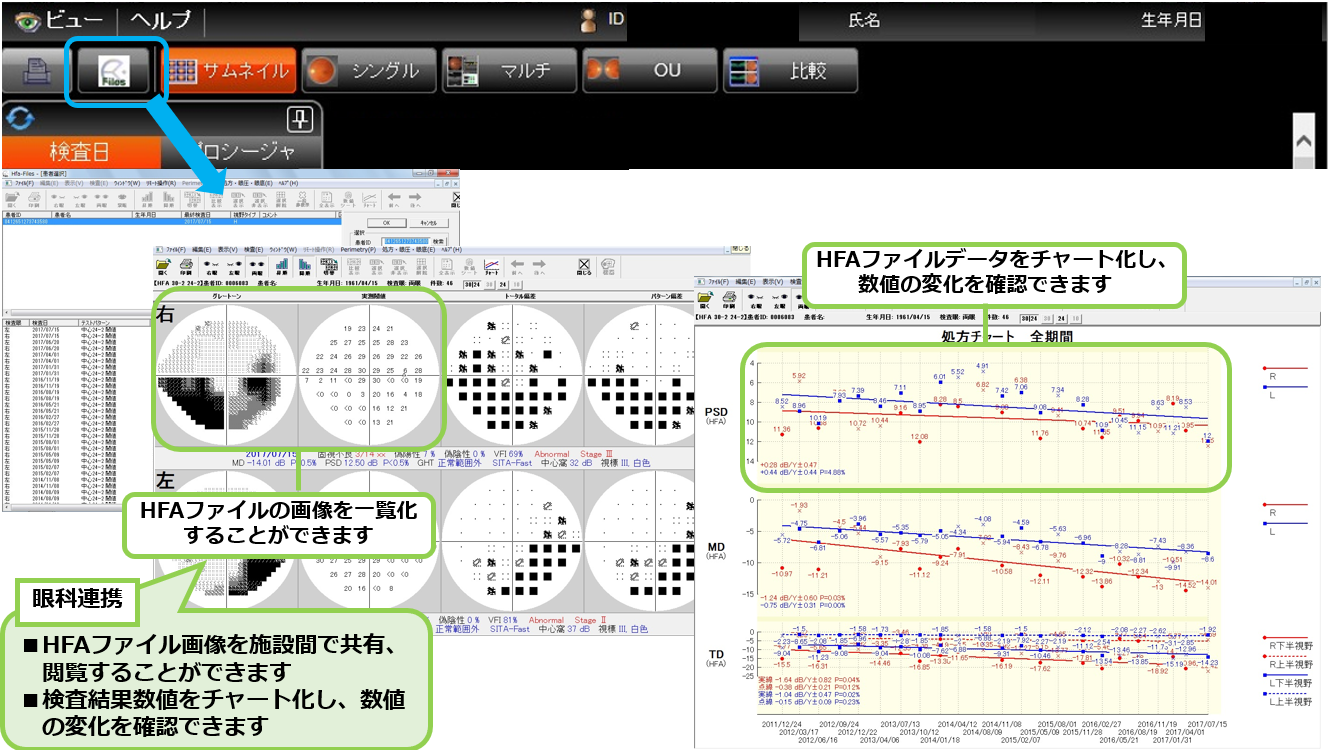1332x750 pixels.
Task: Select 左眼 eye icon in image list window
Action: pos(233,266)
